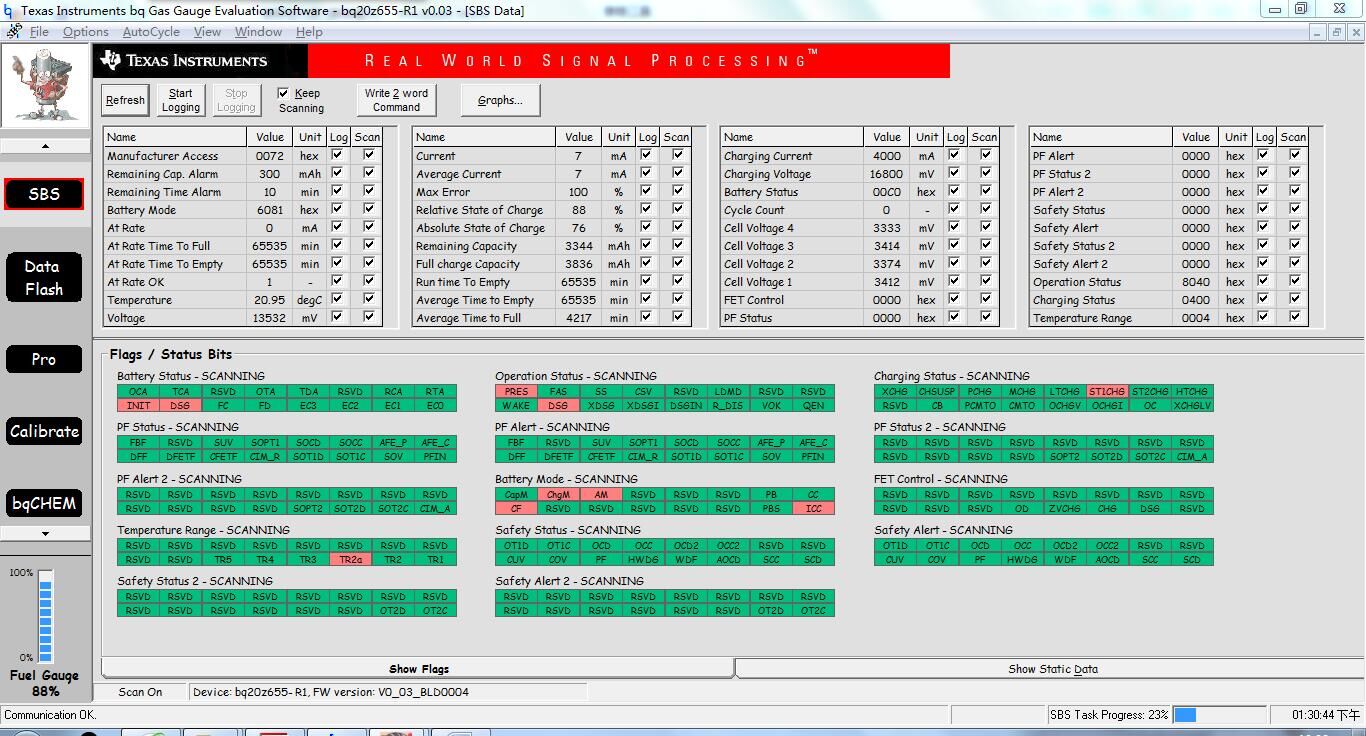Image resolution: width=1366 pixels, height=736 pixels.
Task: Click the red PRES bit in Operation Status
Action: click(516, 392)
